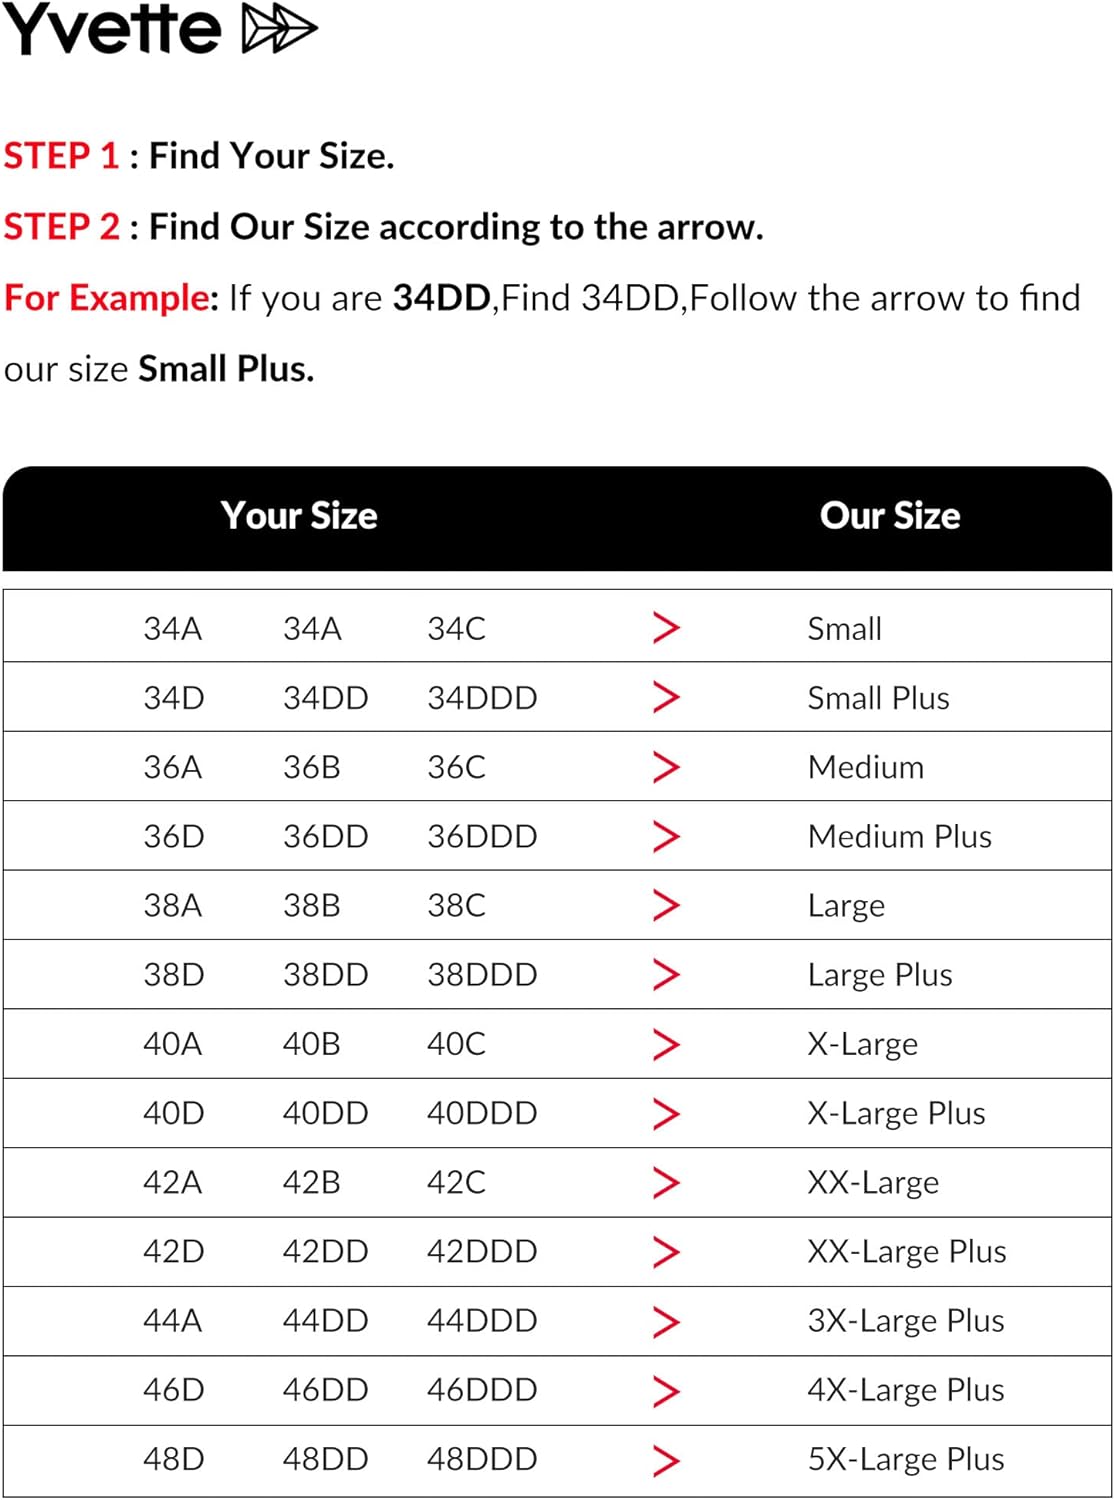Click the red arrow in the 5X-Large Plus row

click(x=666, y=1459)
